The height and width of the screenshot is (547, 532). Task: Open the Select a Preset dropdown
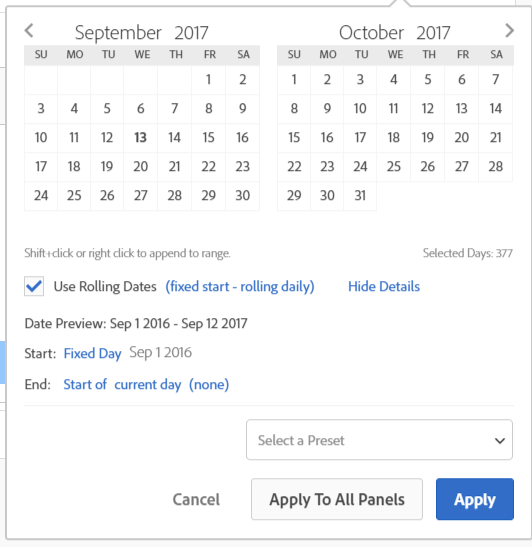coord(379,440)
